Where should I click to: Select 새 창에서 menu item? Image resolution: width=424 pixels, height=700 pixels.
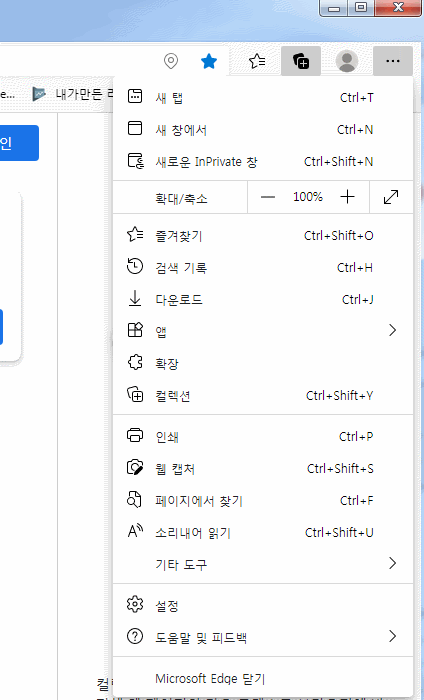[263, 129]
